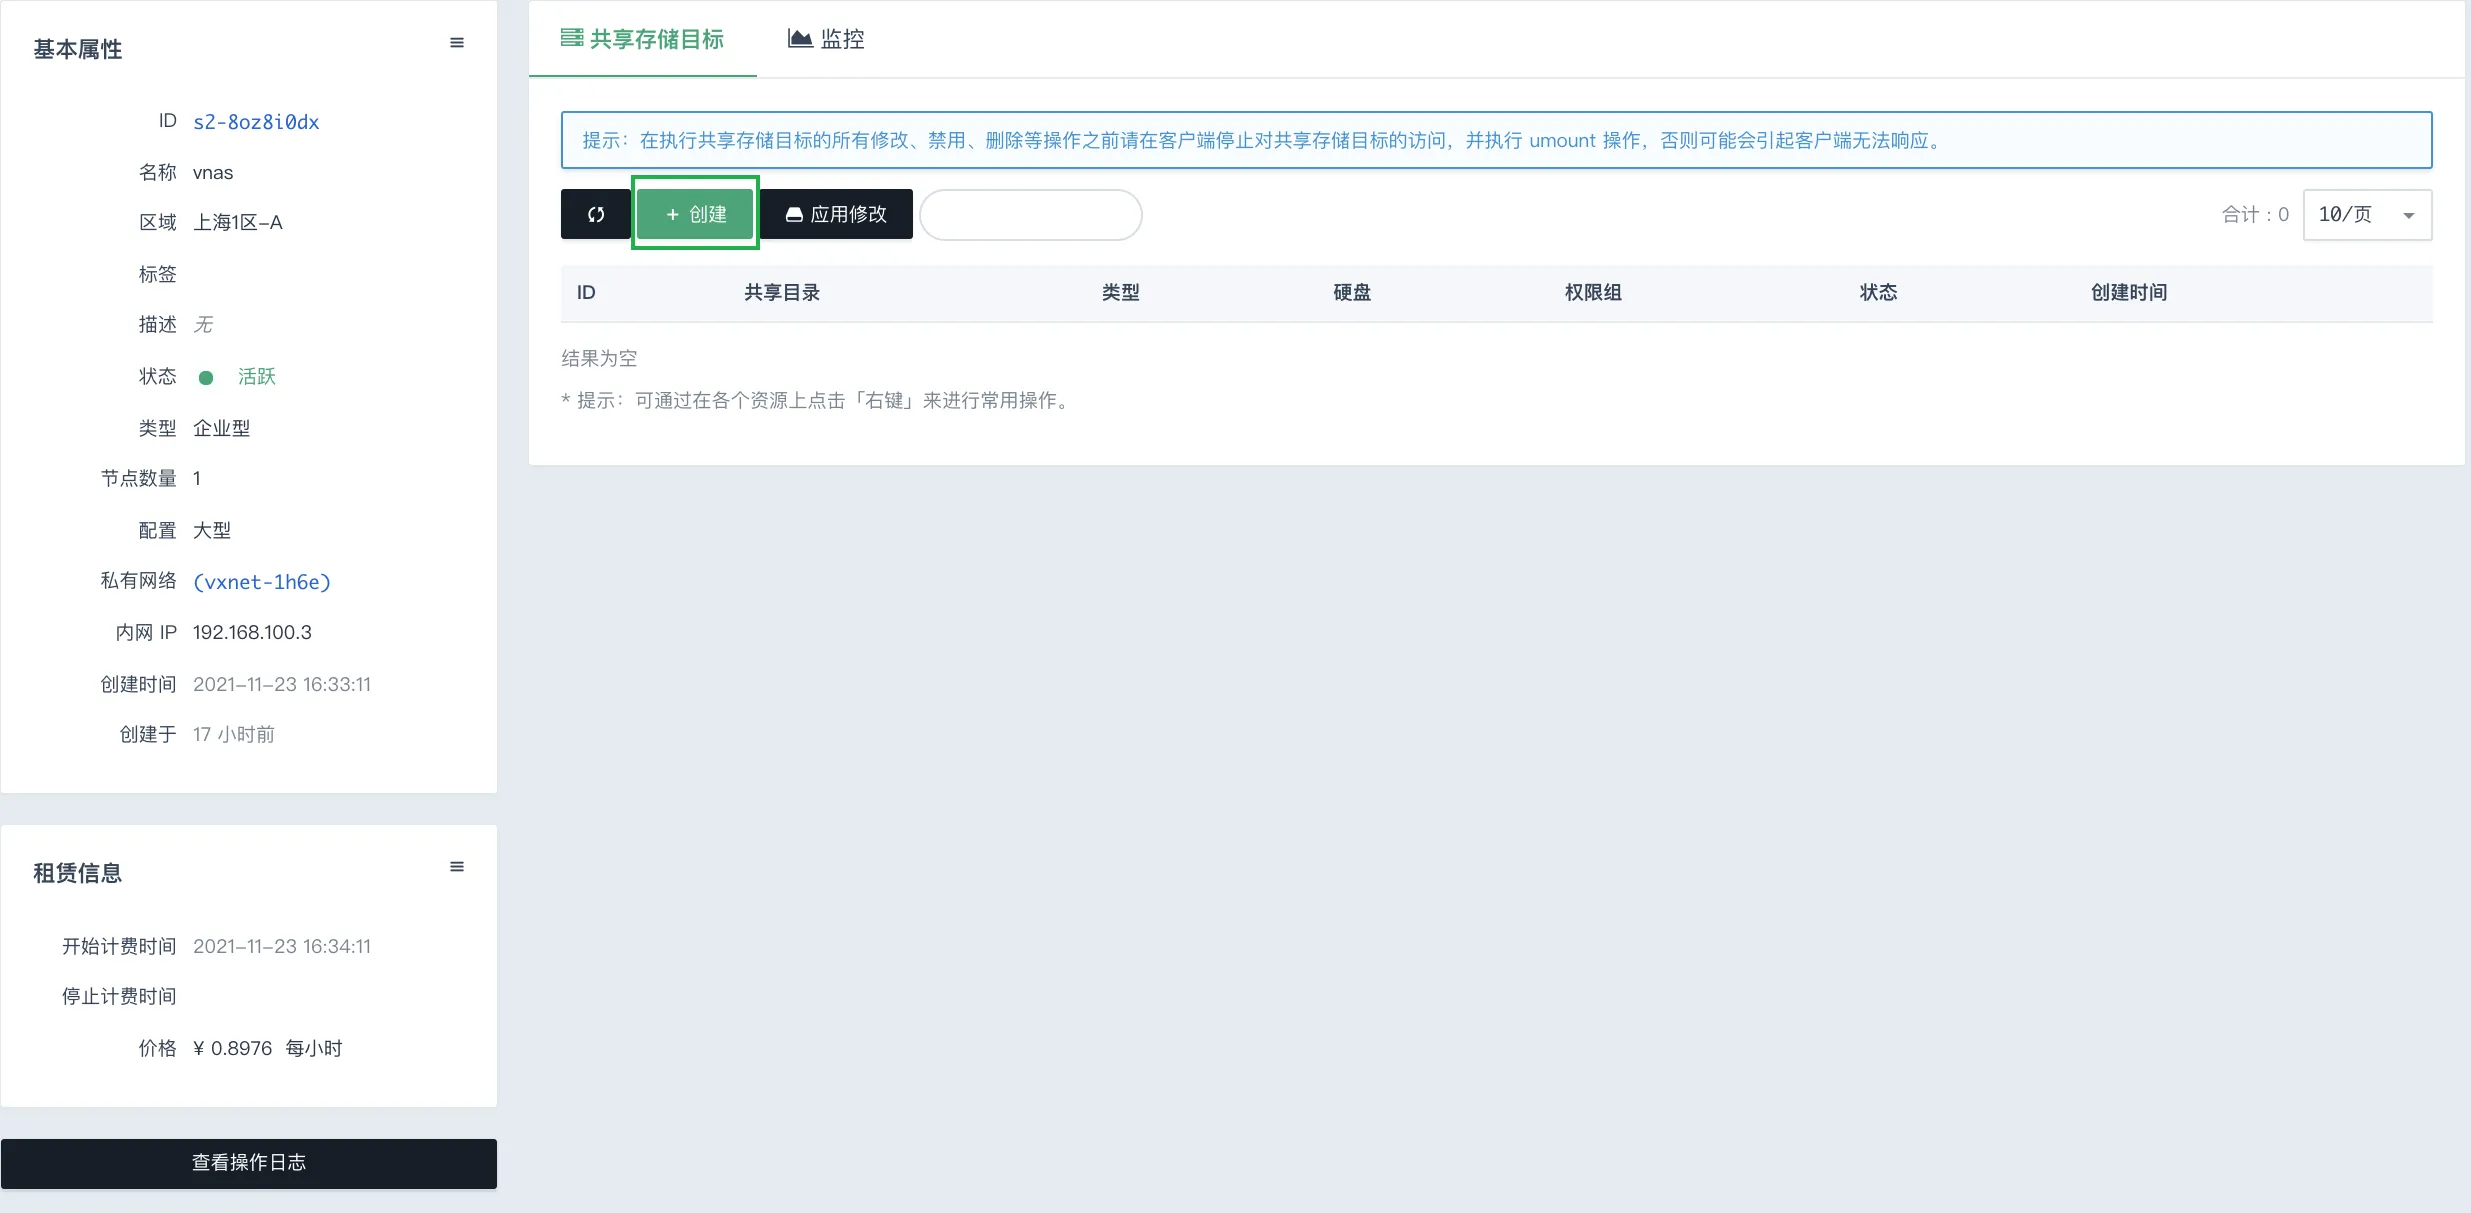Click the 状态 column header

pyautogui.click(x=1878, y=293)
